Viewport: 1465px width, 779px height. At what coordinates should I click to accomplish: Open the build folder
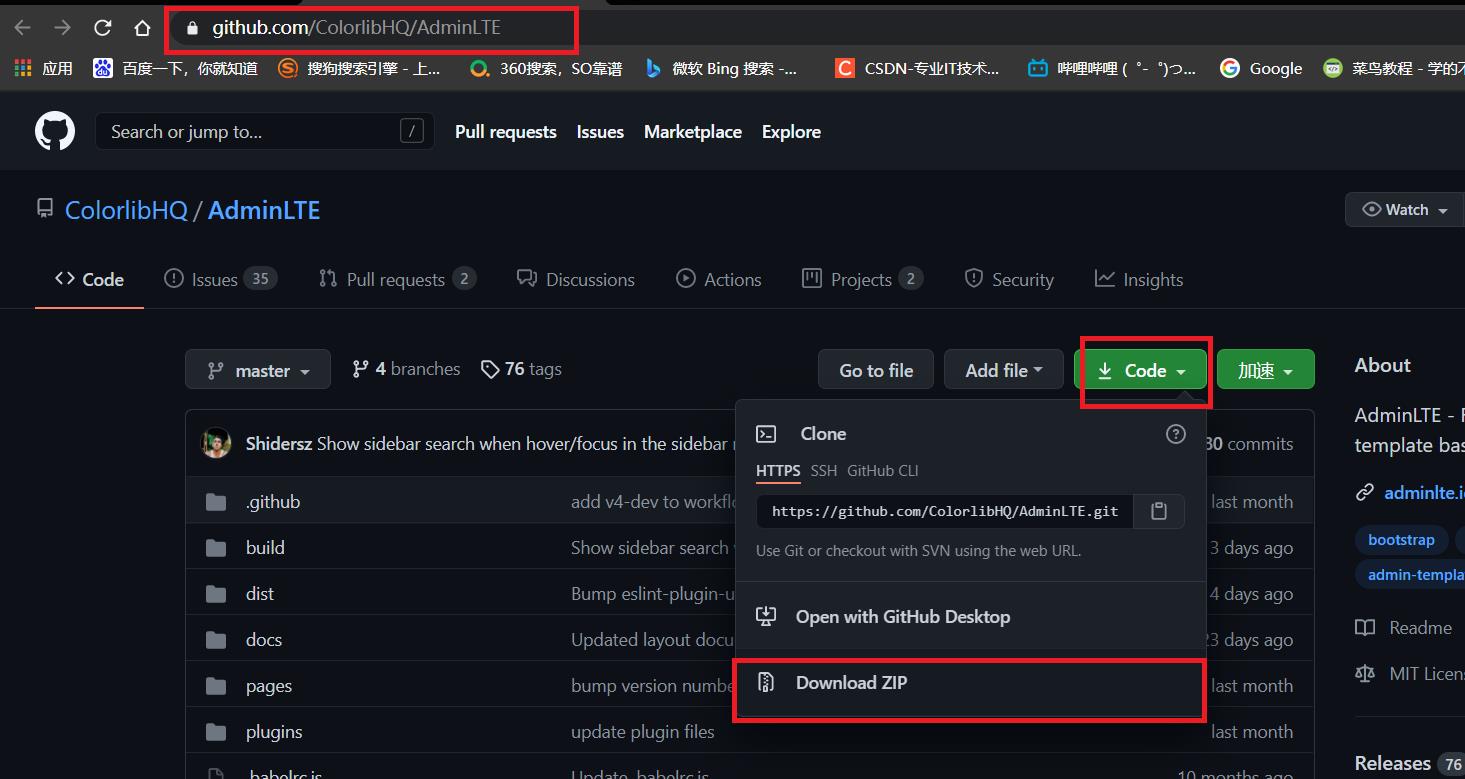click(x=265, y=547)
